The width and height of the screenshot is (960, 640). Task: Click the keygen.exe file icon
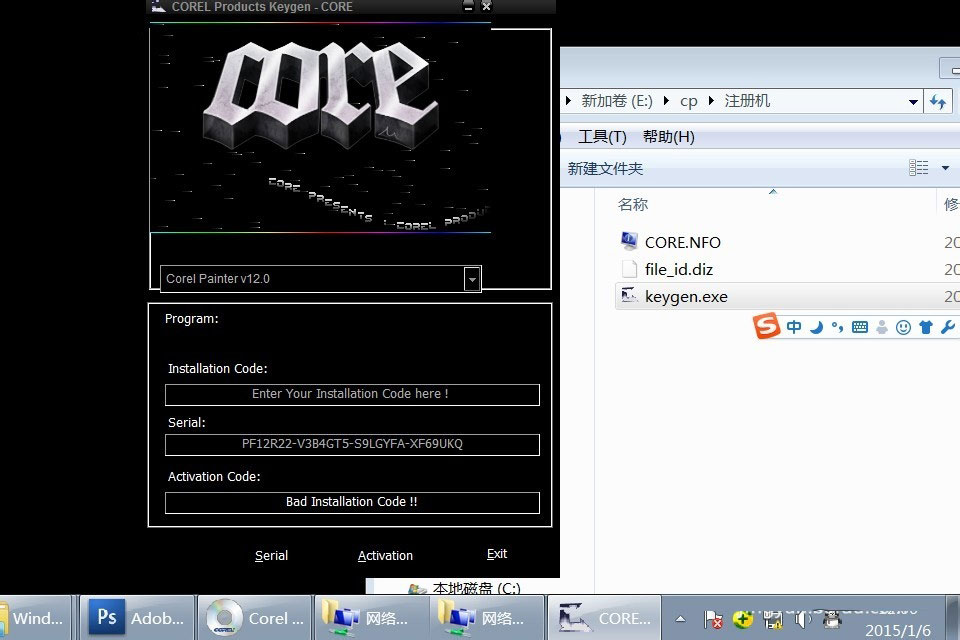629,295
